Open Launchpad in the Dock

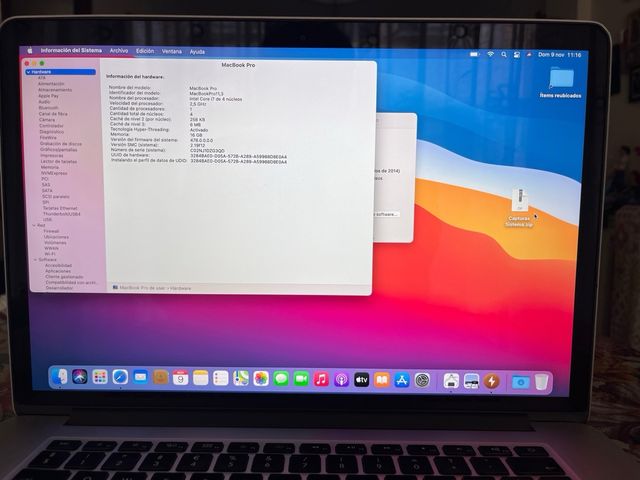click(x=100, y=378)
